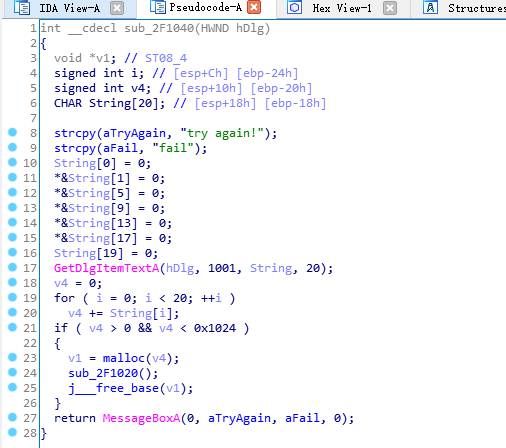506x448 pixels.
Task: Toggle breakpoint dot on line 9
Action: [12, 147]
